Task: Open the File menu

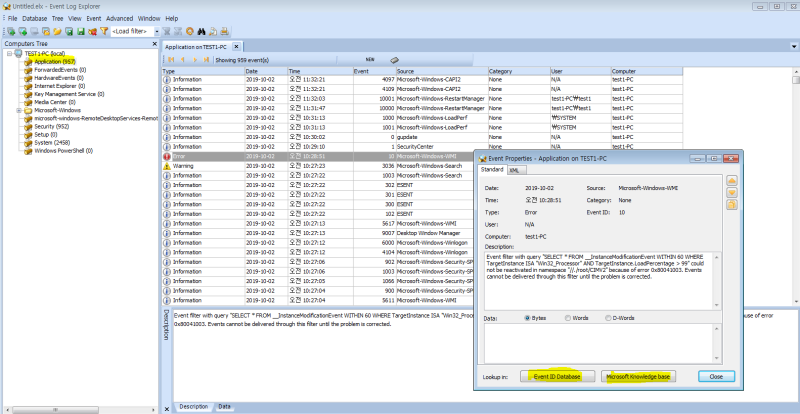Action: point(12,18)
